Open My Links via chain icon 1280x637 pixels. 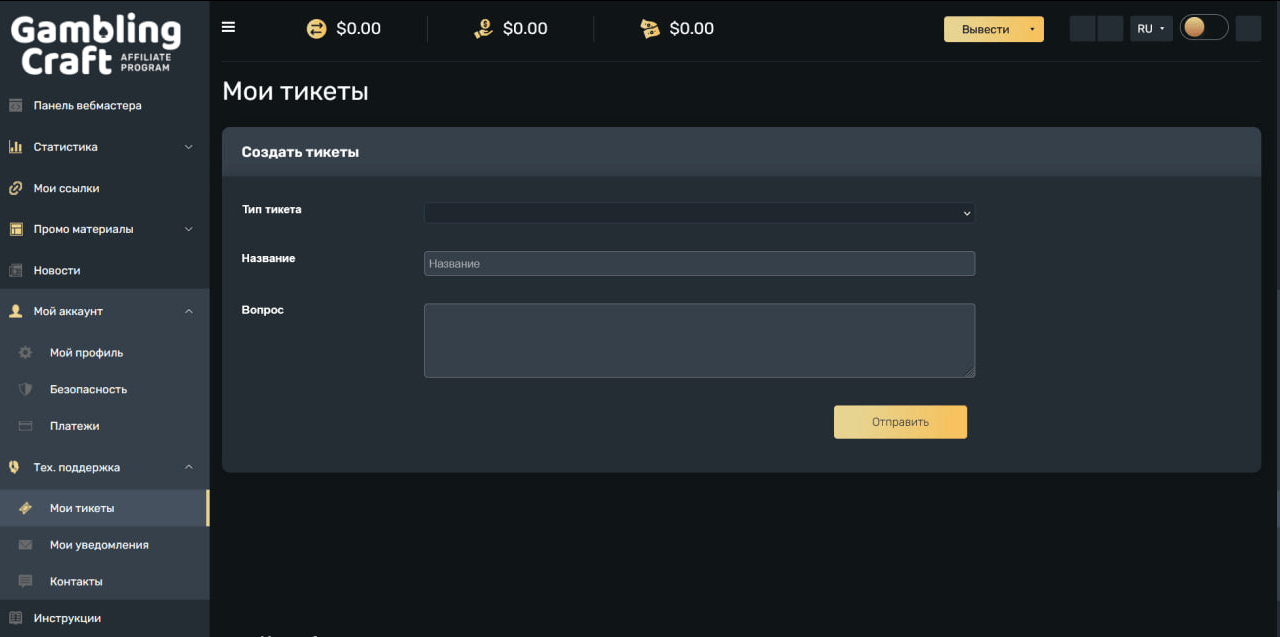[x=16, y=188]
